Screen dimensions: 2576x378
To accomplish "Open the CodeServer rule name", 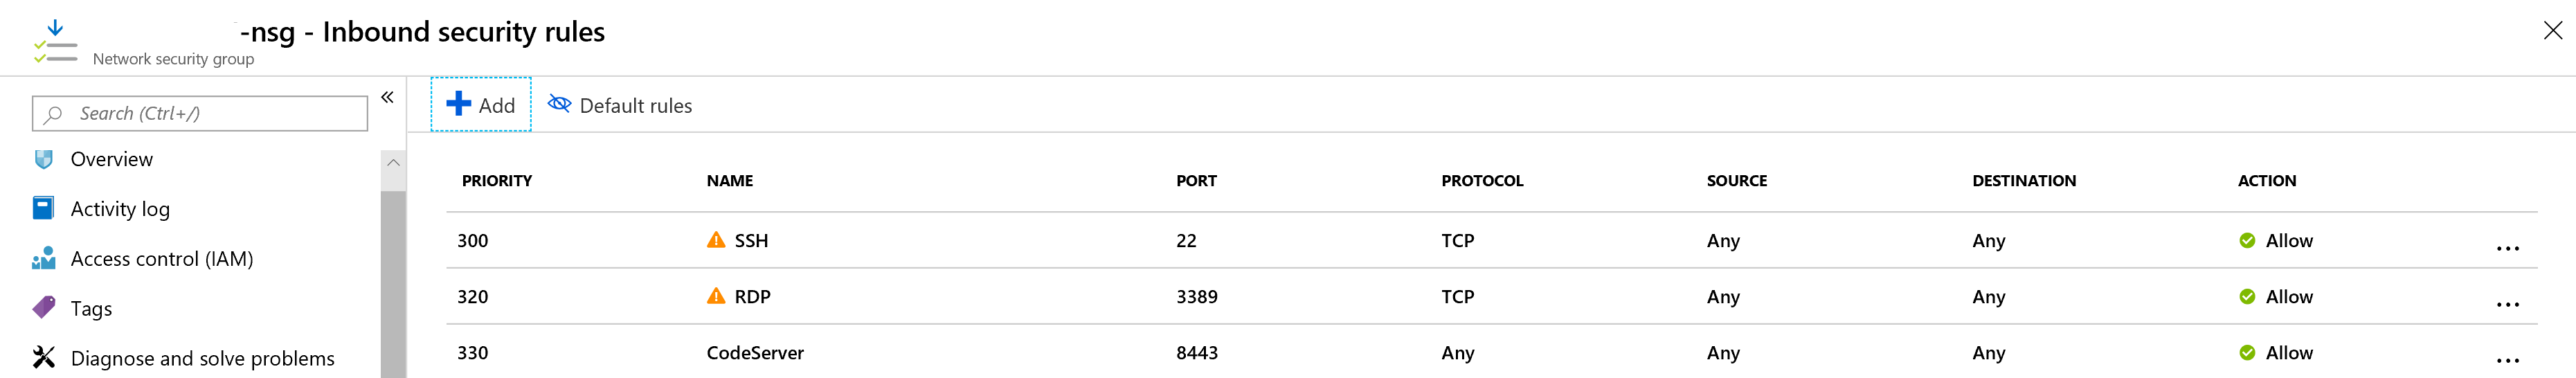I will point(755,353).
